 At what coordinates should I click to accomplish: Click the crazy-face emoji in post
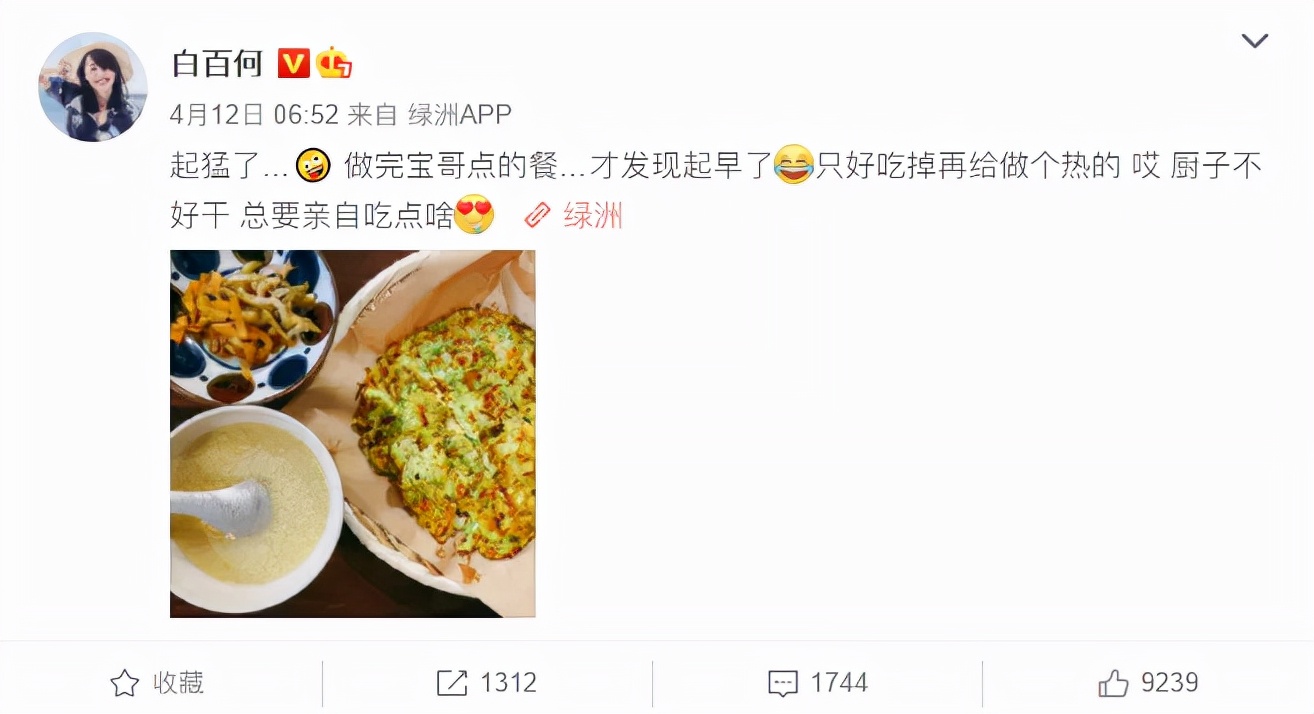(x=314, y=165)
